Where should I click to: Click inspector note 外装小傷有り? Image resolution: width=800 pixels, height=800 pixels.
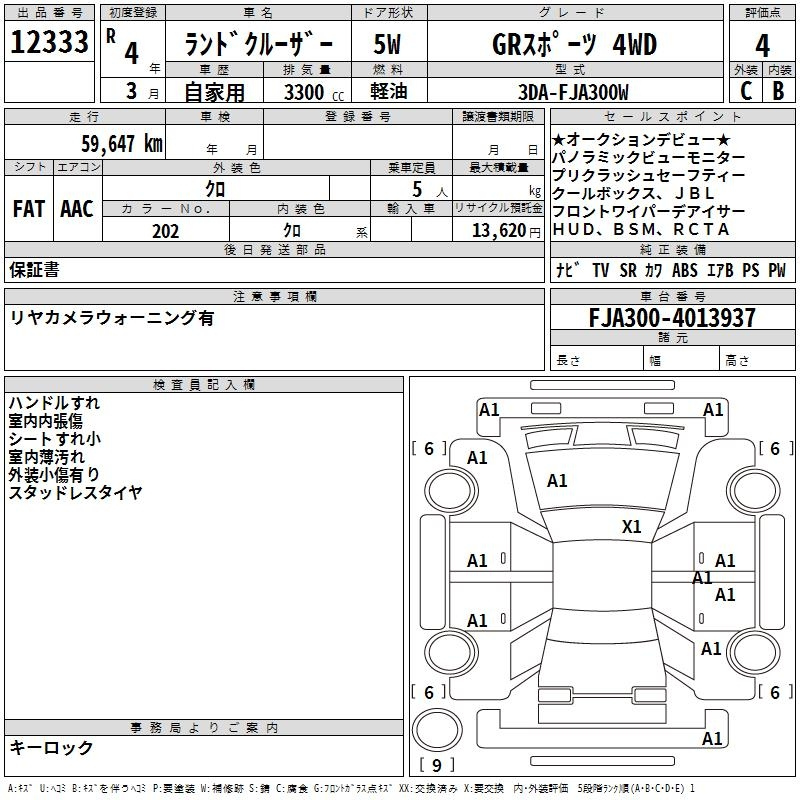[54, 474]
